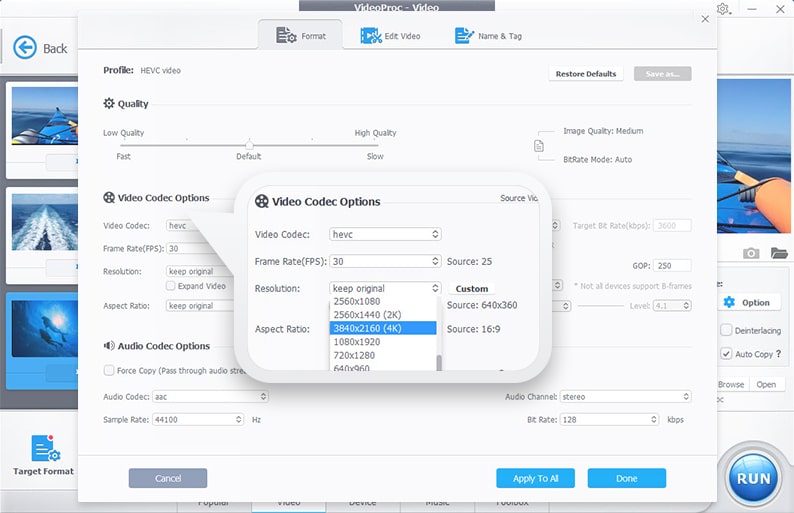Select 2560x1080 resolution option

[383, 301]
